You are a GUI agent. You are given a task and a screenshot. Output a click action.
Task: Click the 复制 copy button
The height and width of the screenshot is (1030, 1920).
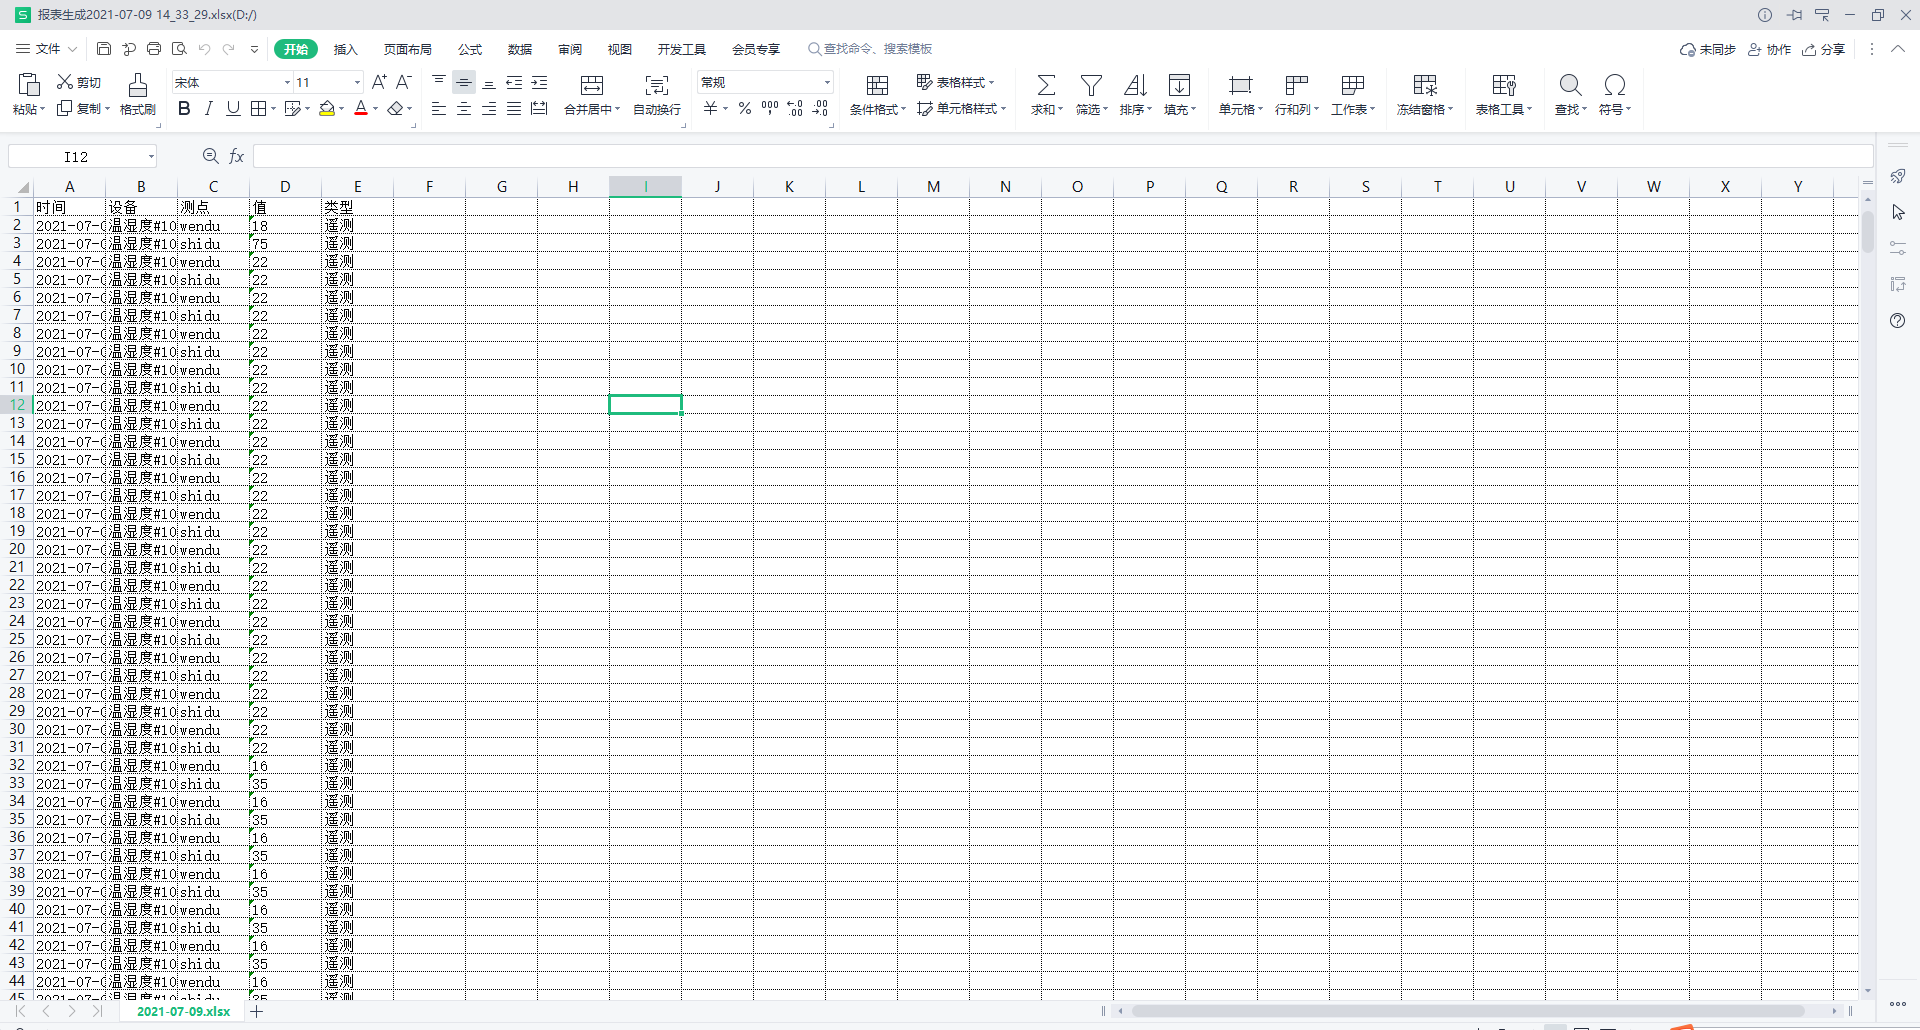[x=82, y=108]
